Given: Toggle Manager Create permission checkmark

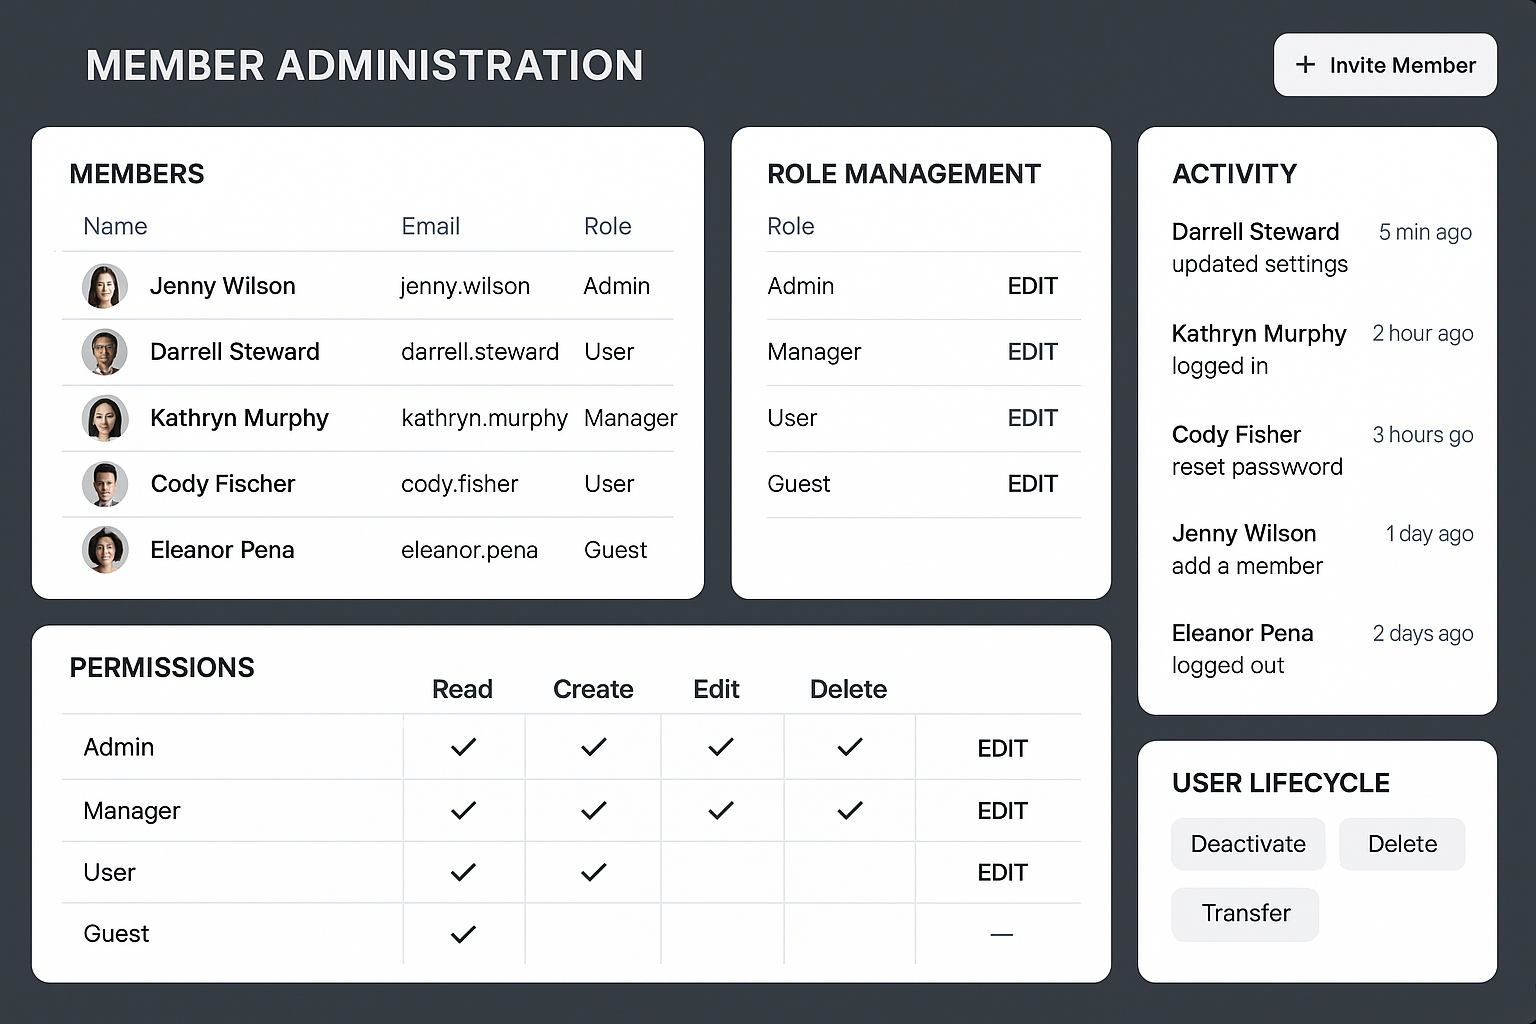Looking at the screenshot, I should click(593, 810).
